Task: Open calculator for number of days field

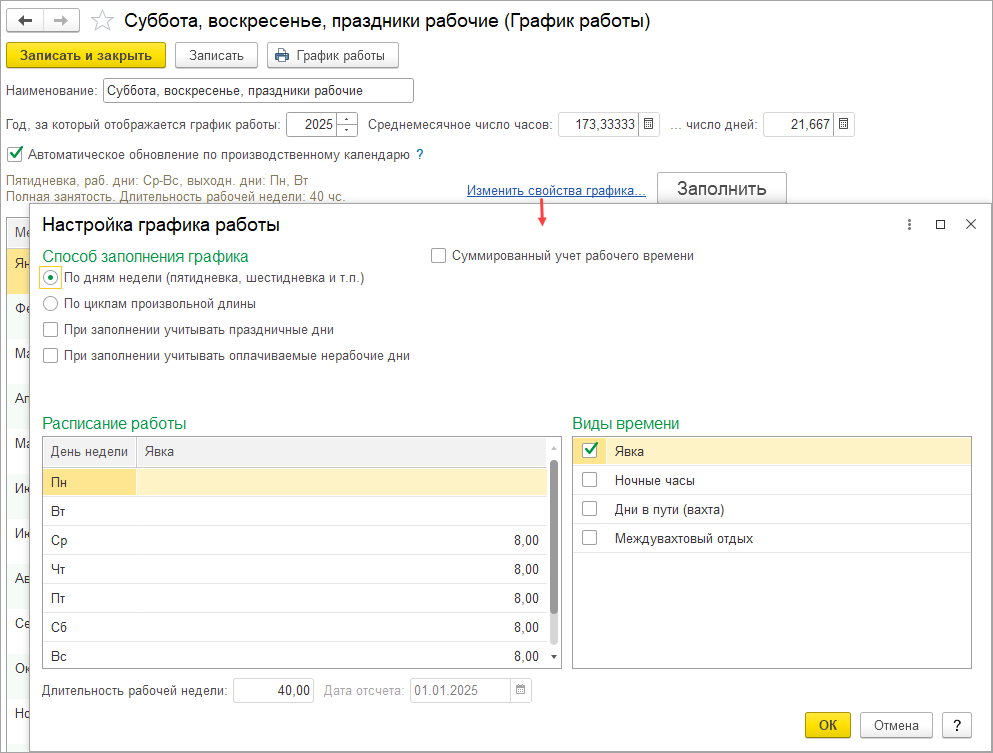Action: (844, 125)
